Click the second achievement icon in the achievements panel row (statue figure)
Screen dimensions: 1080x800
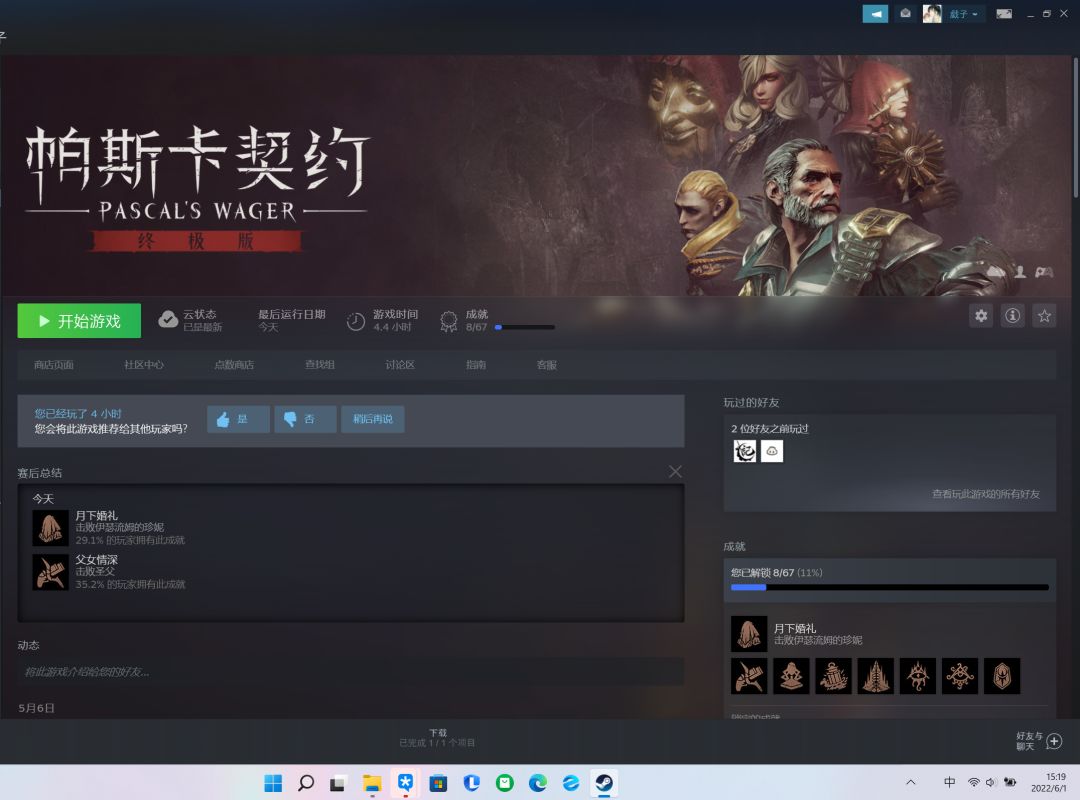pyautogui.click(x=791, y=676)
